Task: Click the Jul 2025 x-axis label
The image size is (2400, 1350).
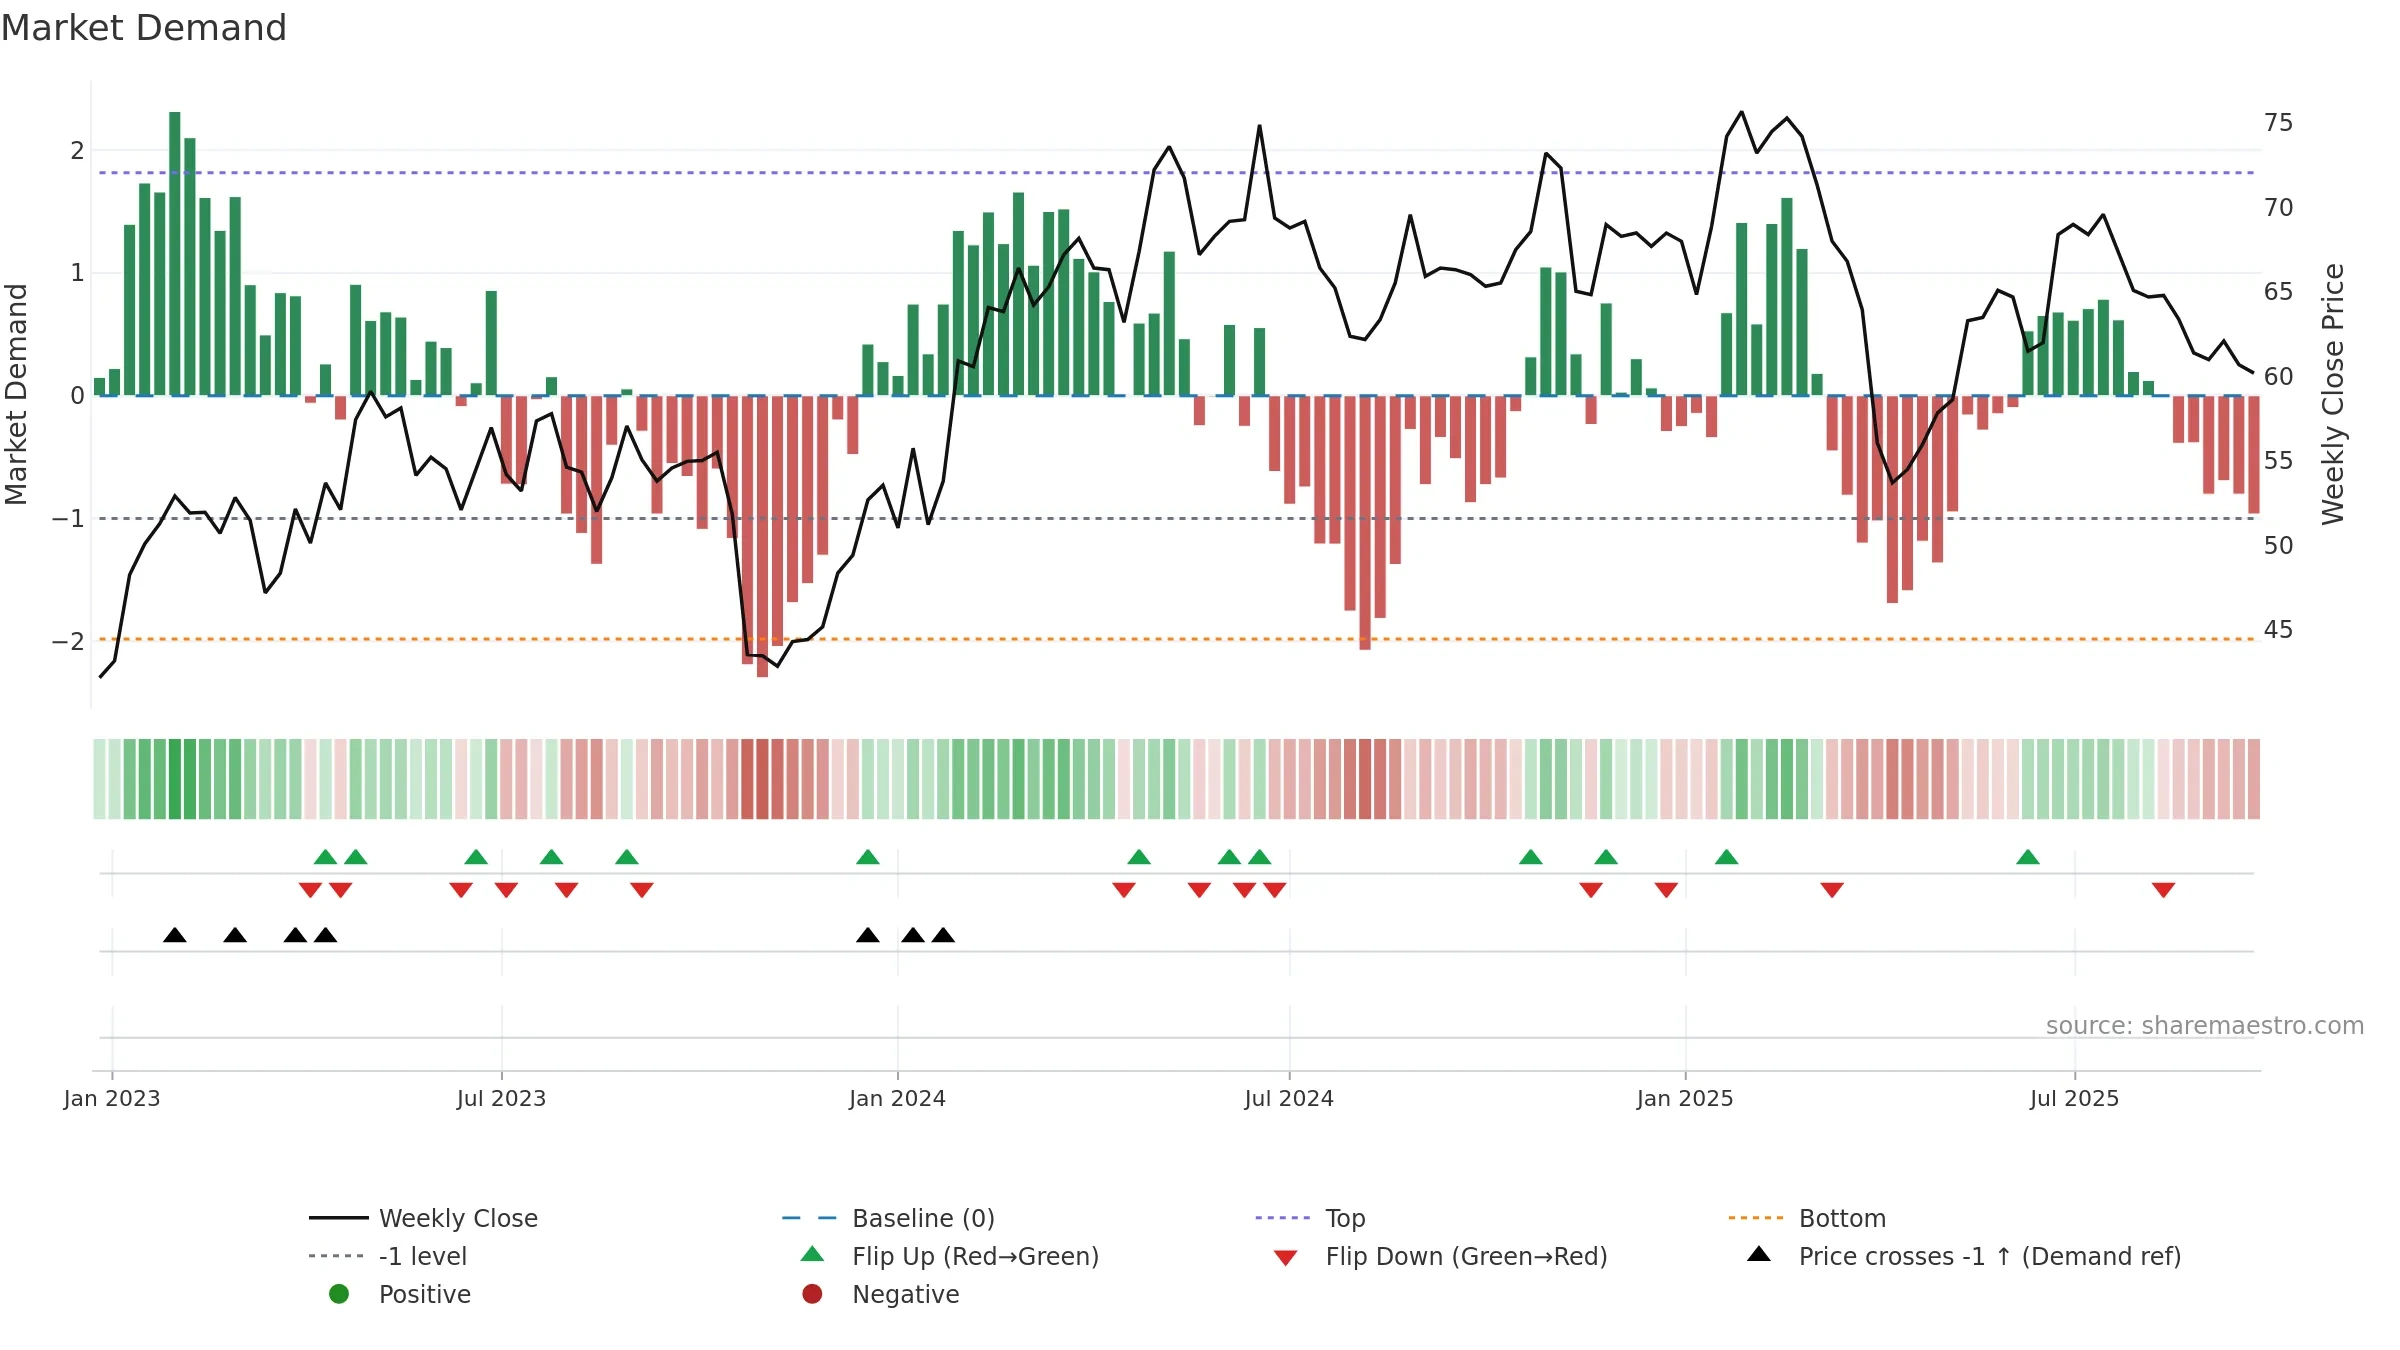Action: click(2075, 1099)
